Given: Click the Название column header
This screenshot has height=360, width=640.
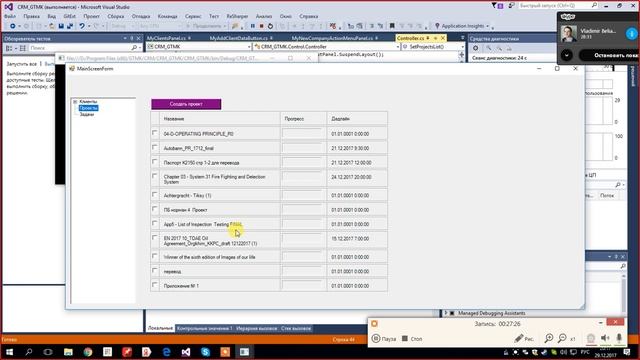Looking at the screenshot, I should (x=220, y=119).
